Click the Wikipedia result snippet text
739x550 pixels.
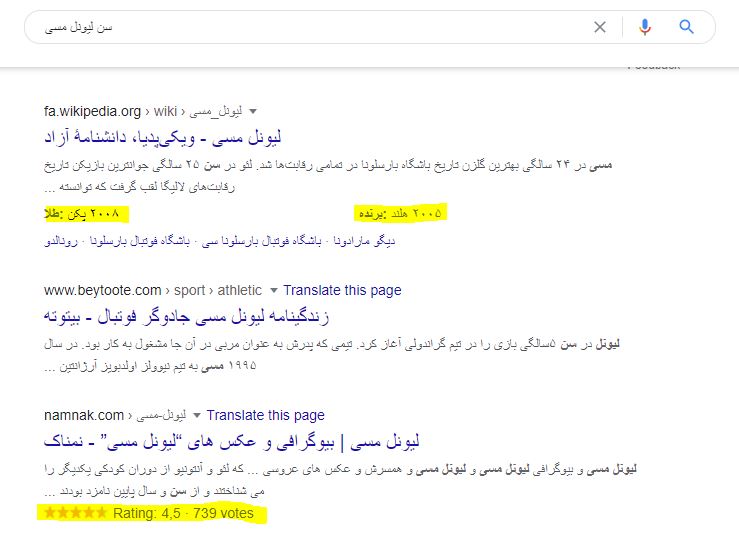click(328, 176)
